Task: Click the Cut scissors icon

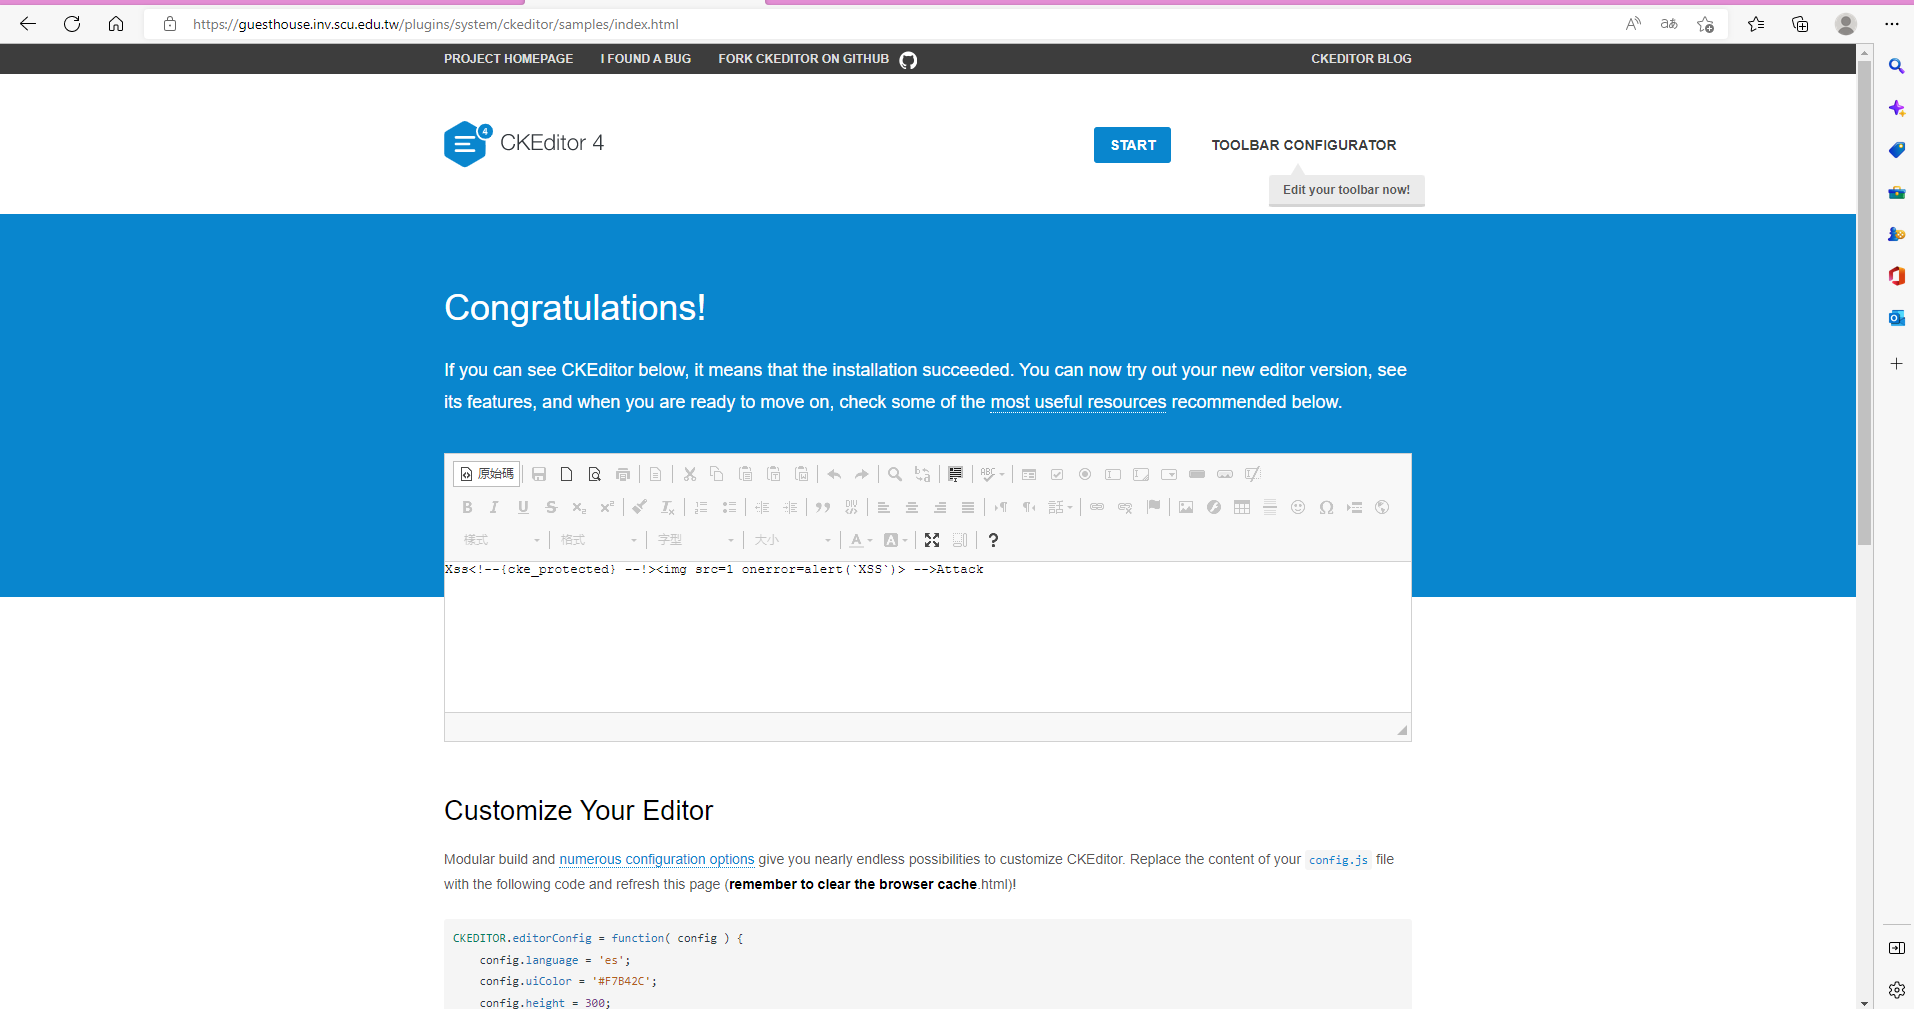Action: pos(690,474)
